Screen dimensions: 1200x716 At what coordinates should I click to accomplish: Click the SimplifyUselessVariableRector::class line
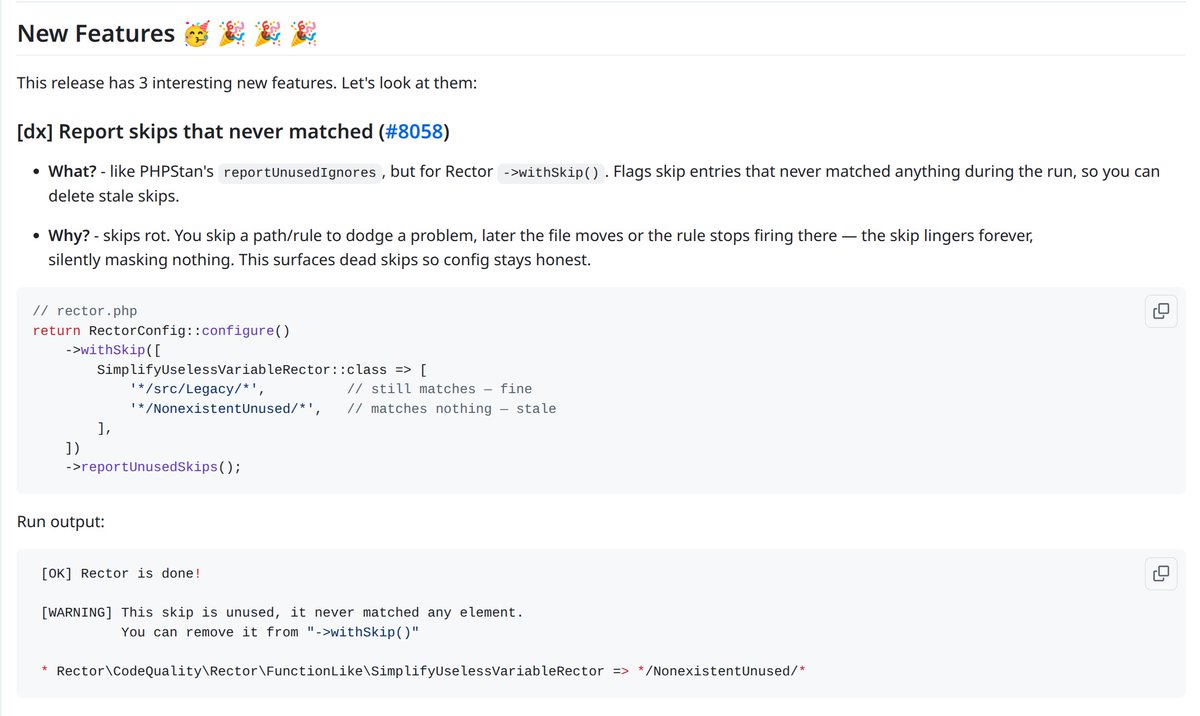262,369
